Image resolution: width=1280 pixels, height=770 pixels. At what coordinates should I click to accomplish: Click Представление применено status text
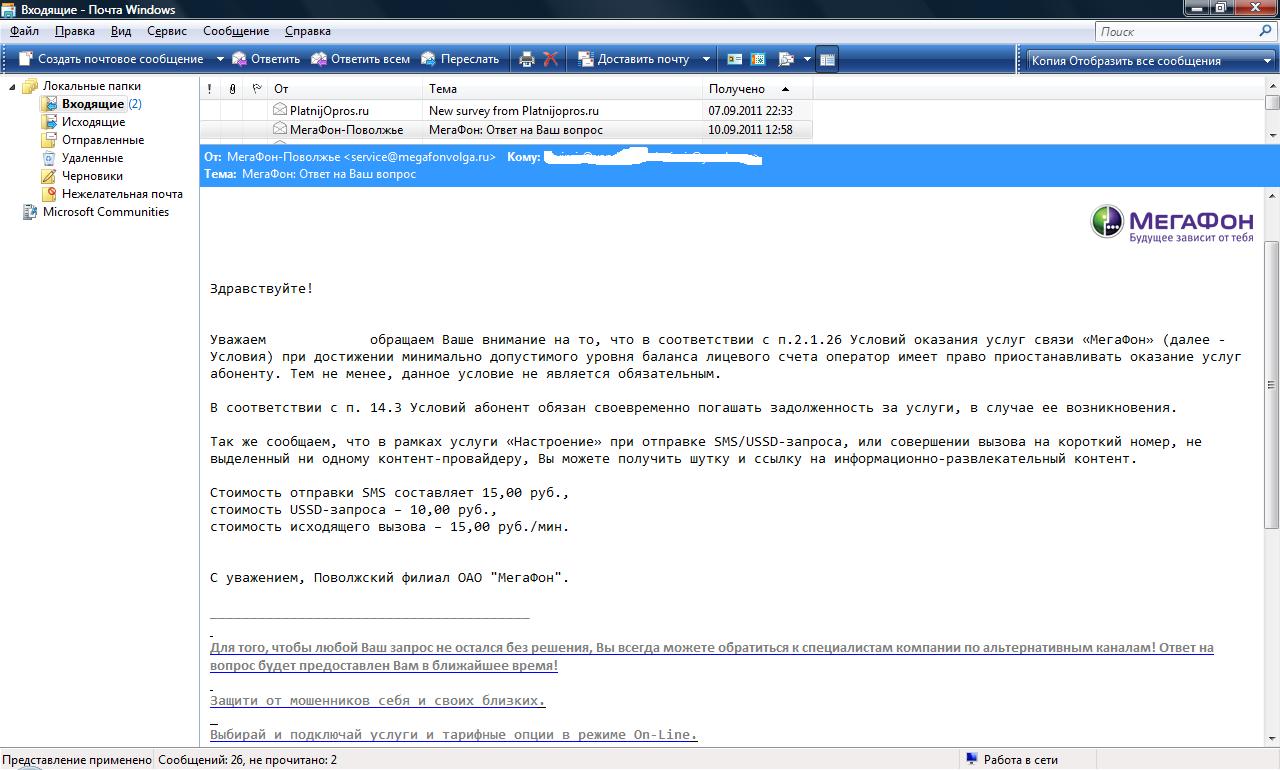(77, 760)
